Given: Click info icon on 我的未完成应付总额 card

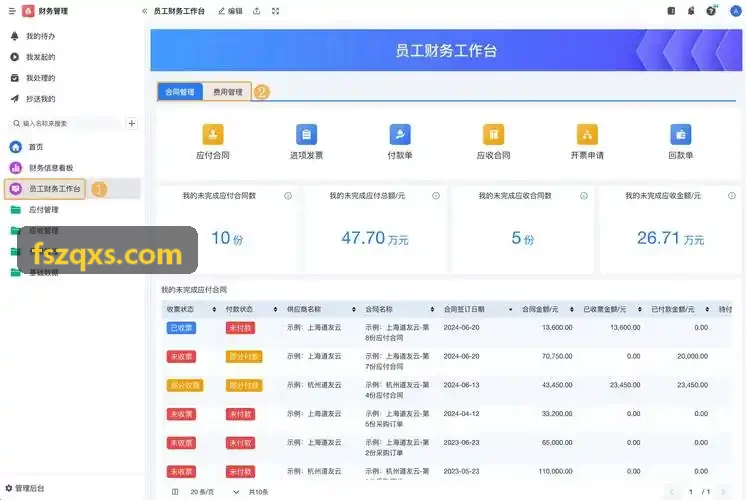Looking at the screenshot, I should point(436,196).
